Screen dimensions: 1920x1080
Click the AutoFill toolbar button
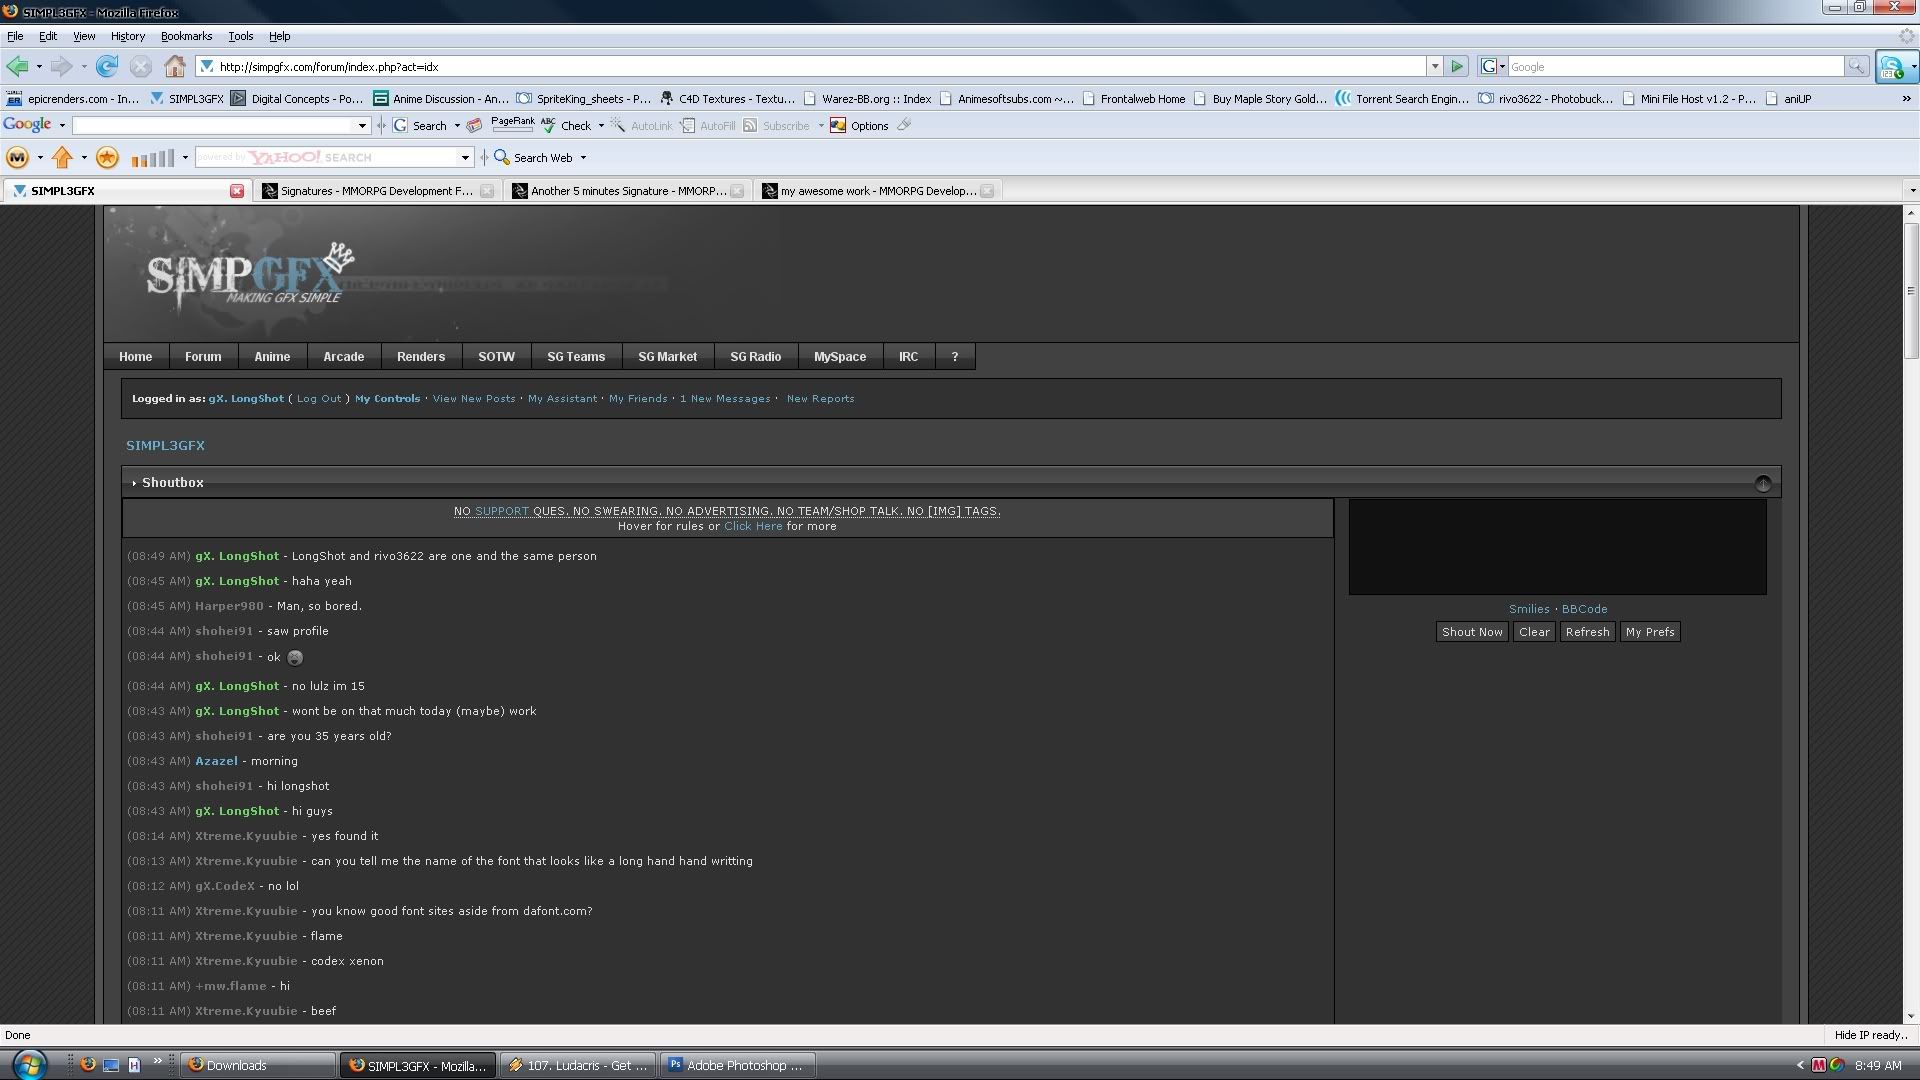707,126
